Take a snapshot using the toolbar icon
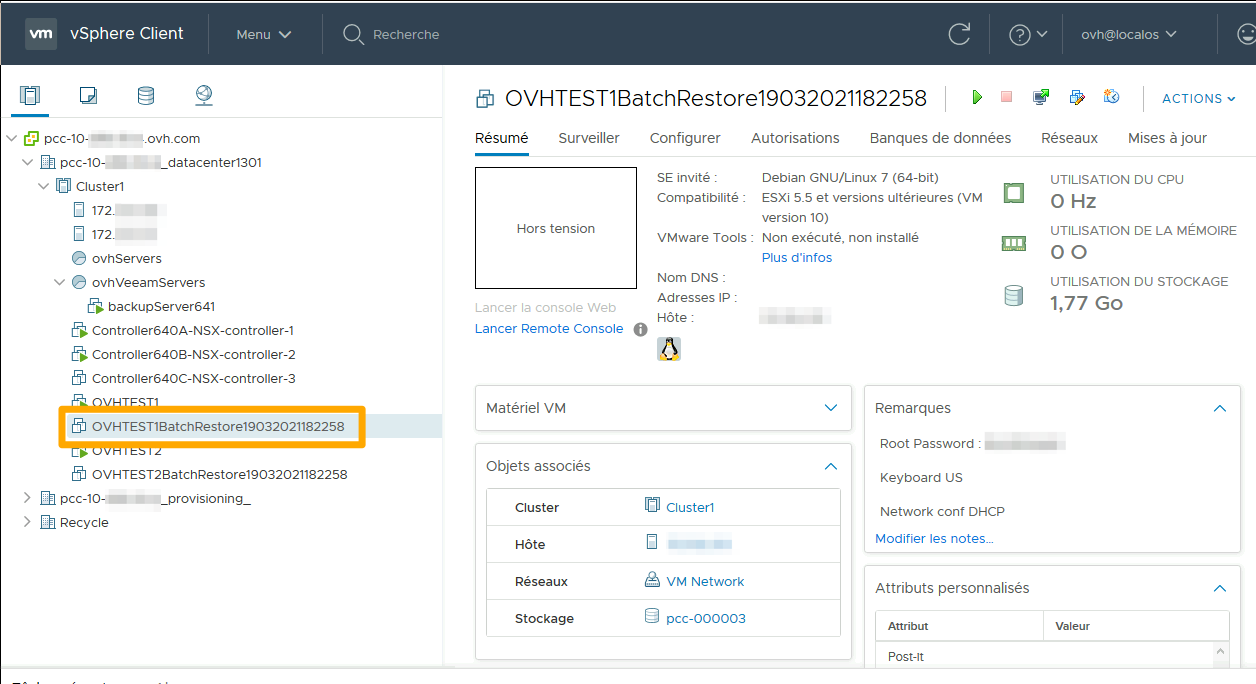The width and height of the screenshot is (1256, 684). pos(1111,98)
